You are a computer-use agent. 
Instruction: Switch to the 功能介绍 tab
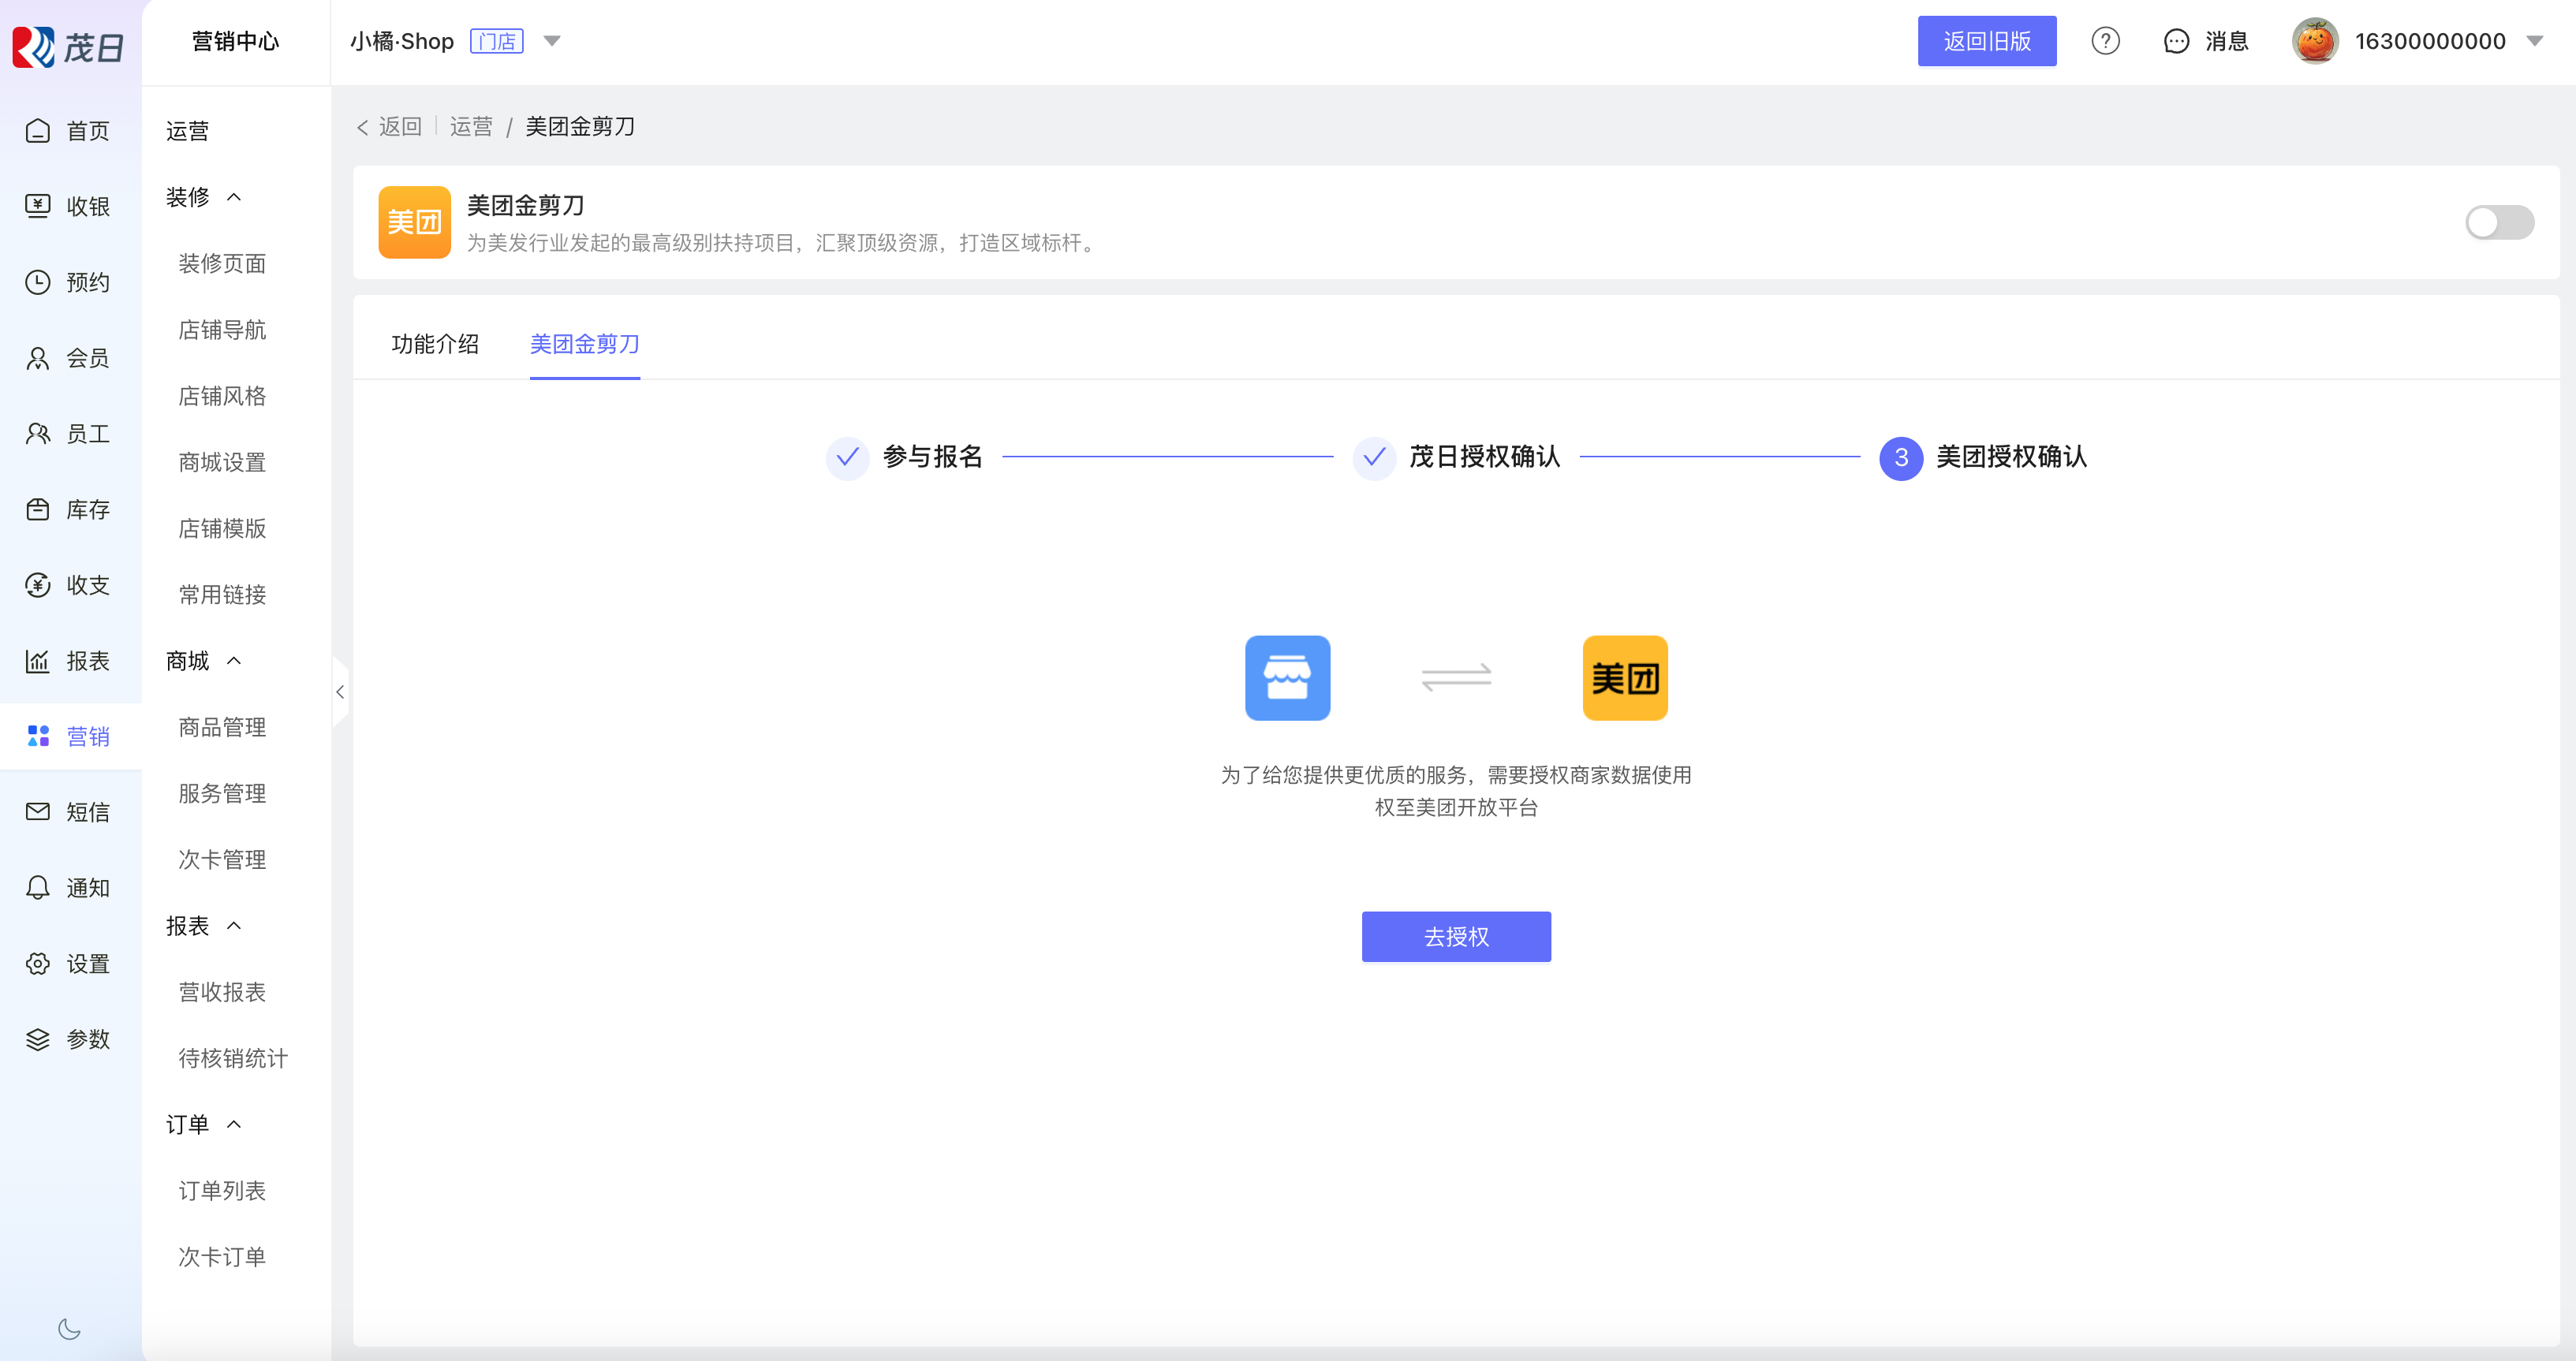tap(435, 344)
